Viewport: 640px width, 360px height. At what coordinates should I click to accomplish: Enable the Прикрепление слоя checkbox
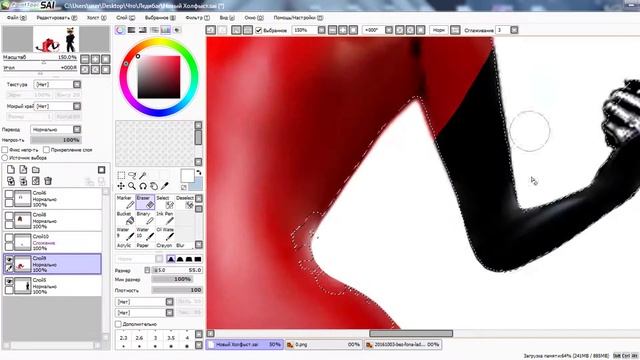[47, 150]
